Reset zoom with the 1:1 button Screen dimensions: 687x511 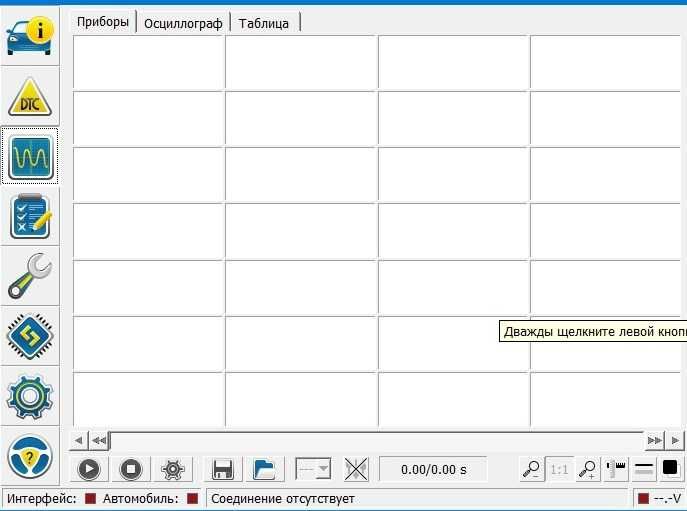[559, 470]
